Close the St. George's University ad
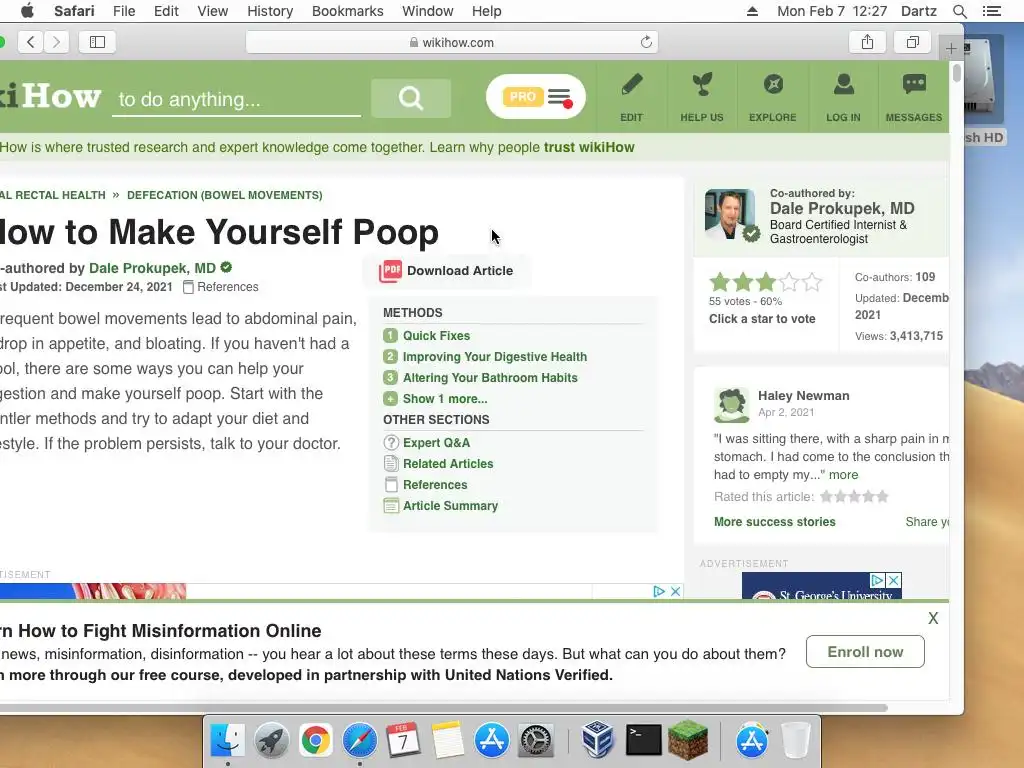This screenshot has height=768, width=1024. pos(893,580)
